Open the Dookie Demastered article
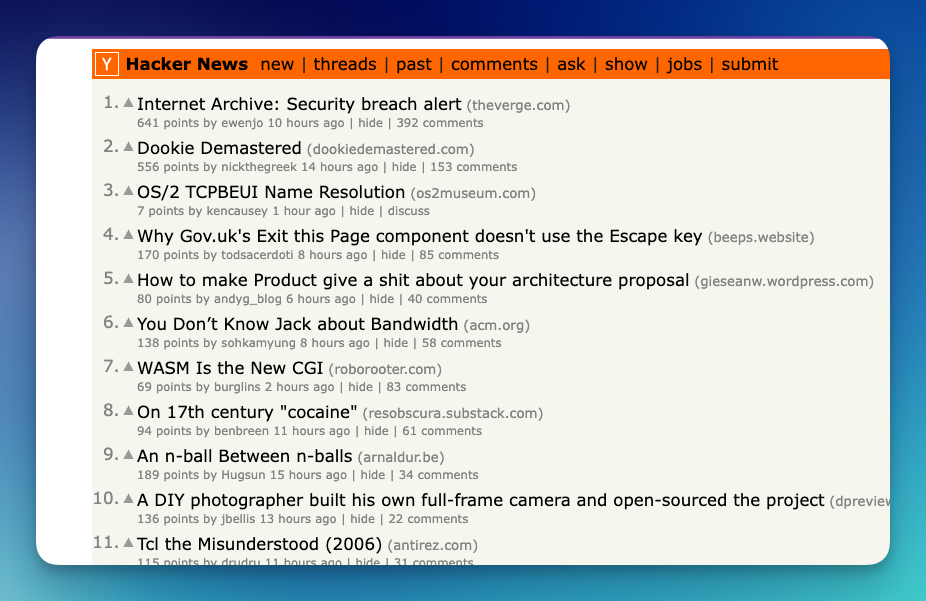Image resolution: width=926 pixels, height=601 pixels. pos(219,148)
